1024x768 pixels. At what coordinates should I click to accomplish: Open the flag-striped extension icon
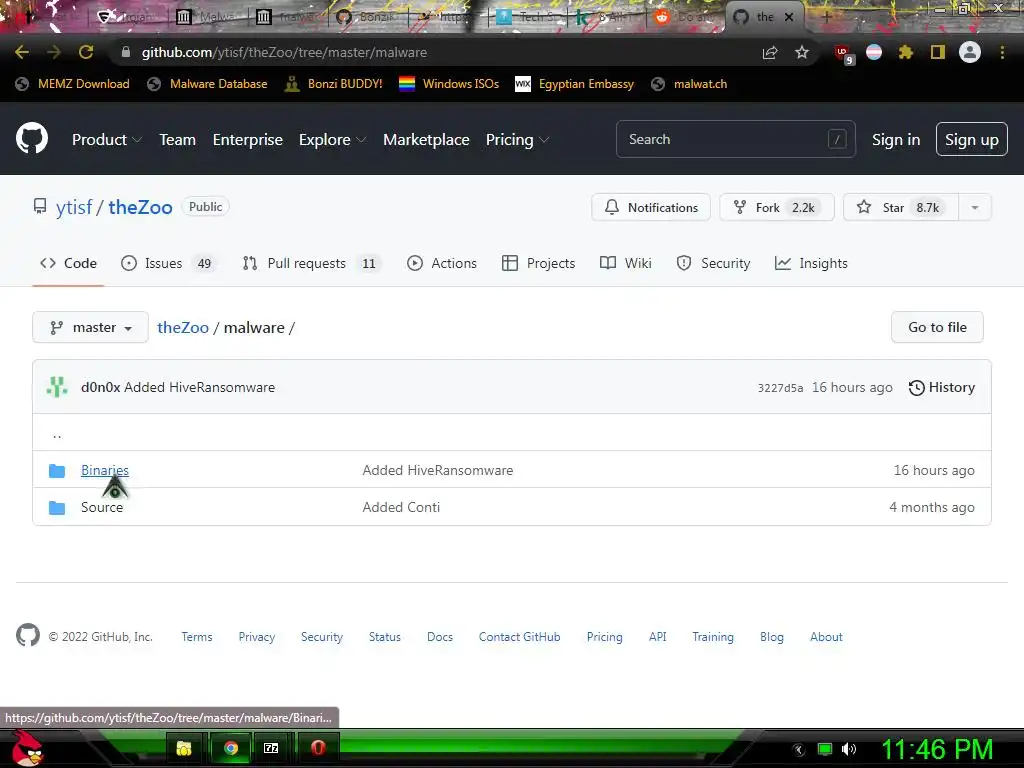tap(874, 52)
